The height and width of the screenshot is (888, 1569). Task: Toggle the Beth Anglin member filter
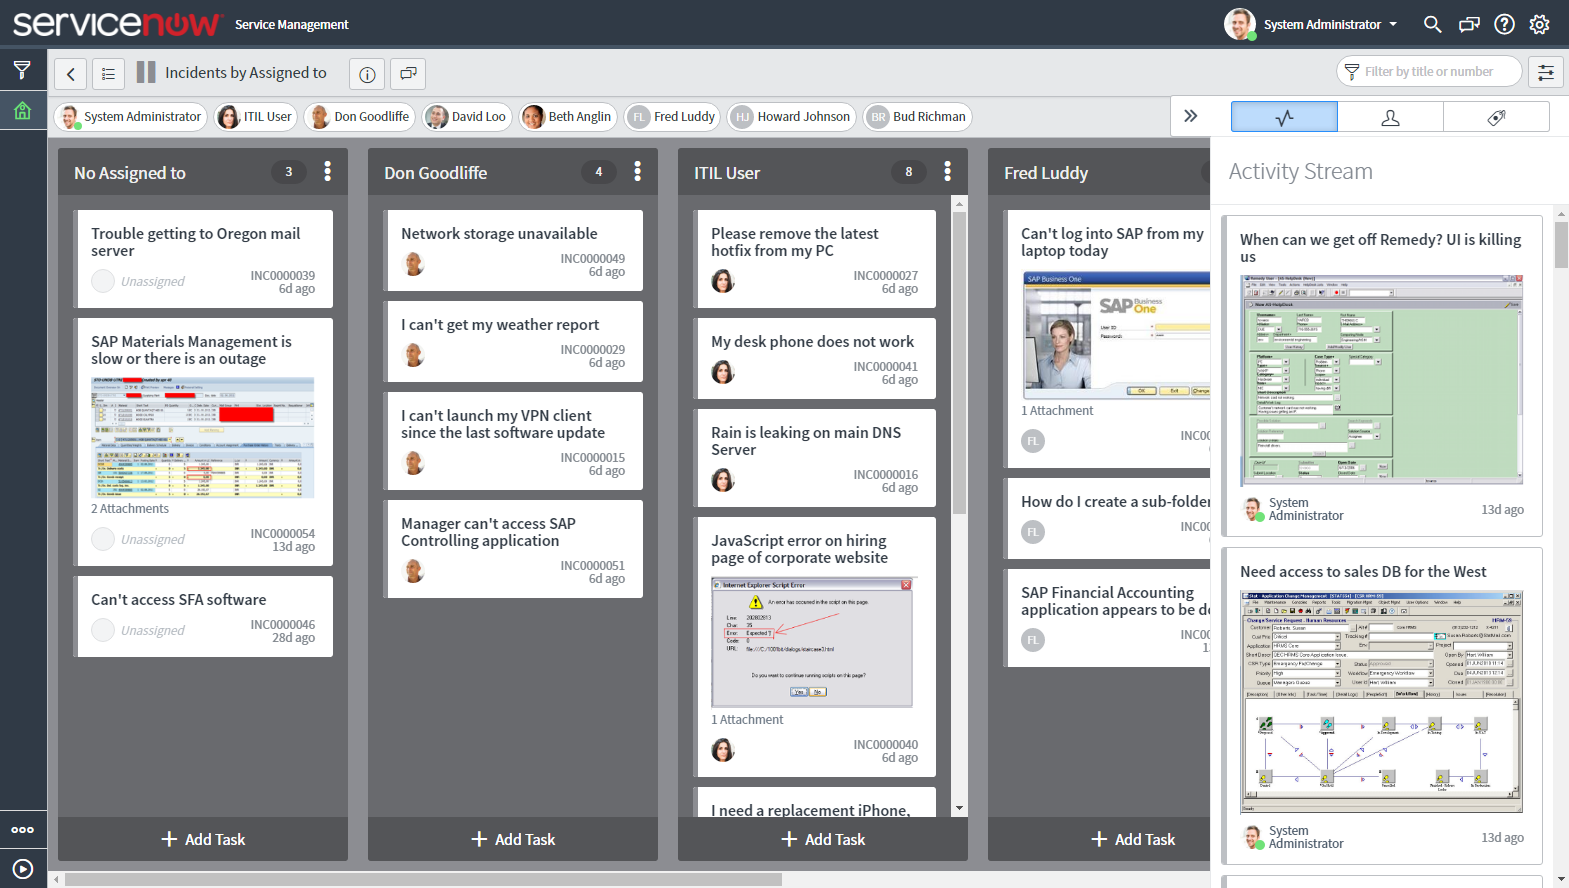click(567, 117)
